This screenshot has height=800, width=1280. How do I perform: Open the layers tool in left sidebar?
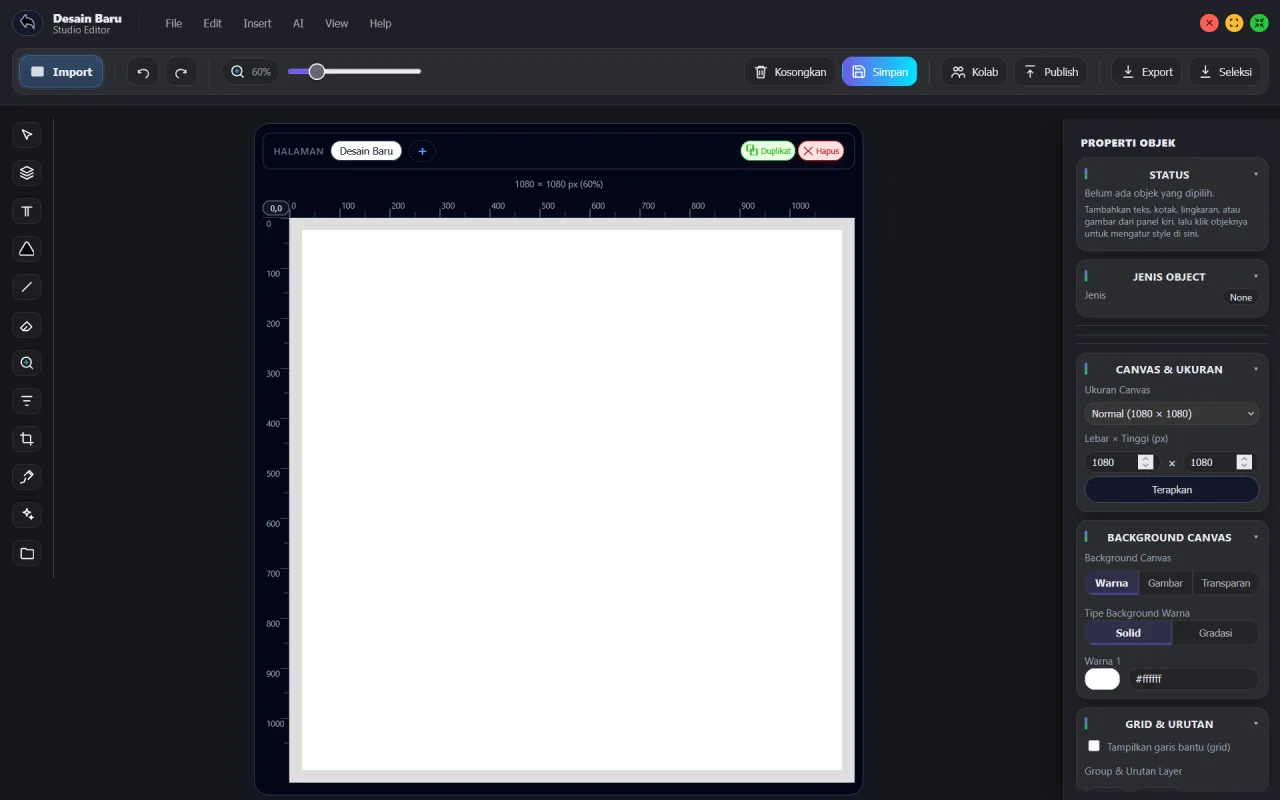27,173
